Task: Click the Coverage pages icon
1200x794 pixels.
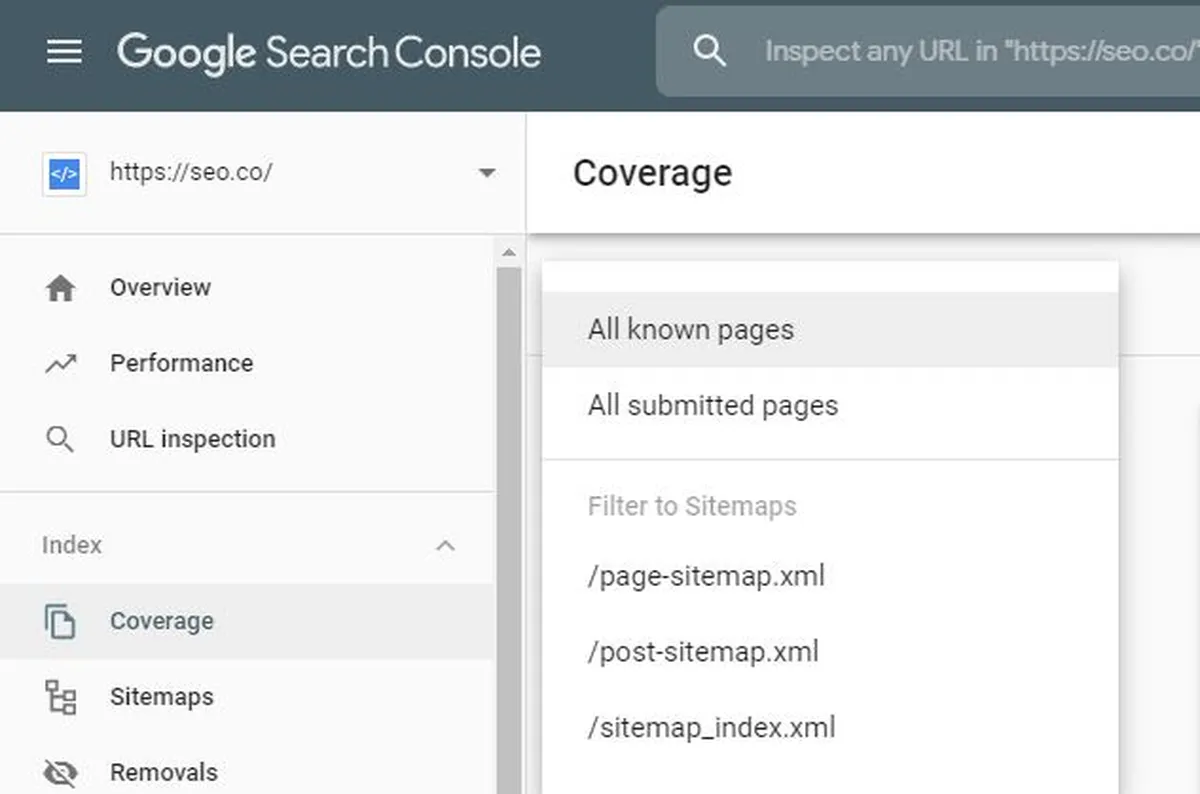Action: 60,621
